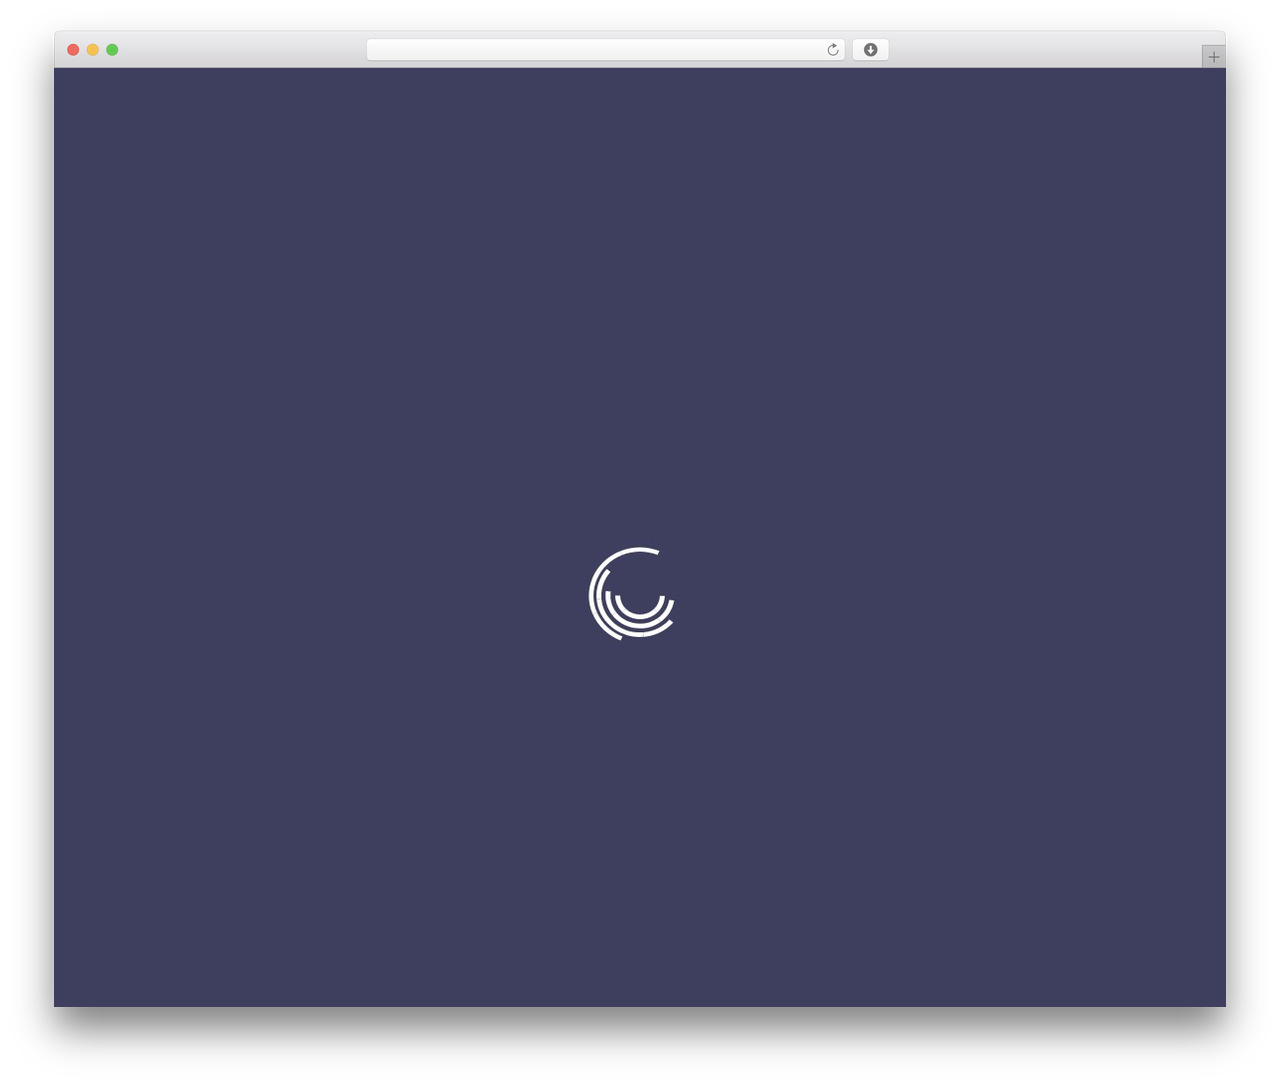Screen dimensions: 1280x1084
Task: Close the window with red button
Action: pos(73,50)
